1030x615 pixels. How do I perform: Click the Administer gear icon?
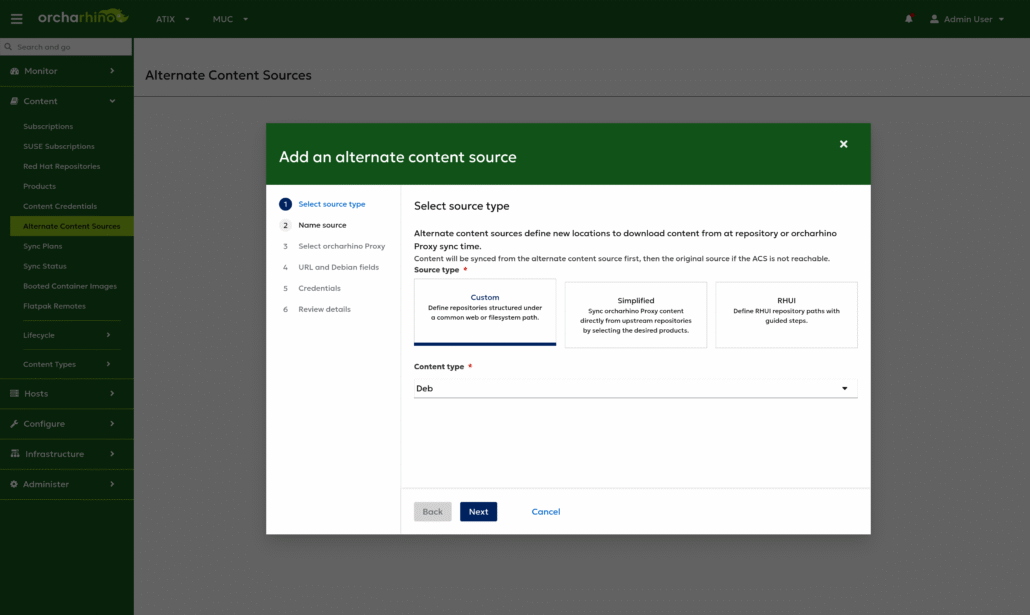[14, 484]
